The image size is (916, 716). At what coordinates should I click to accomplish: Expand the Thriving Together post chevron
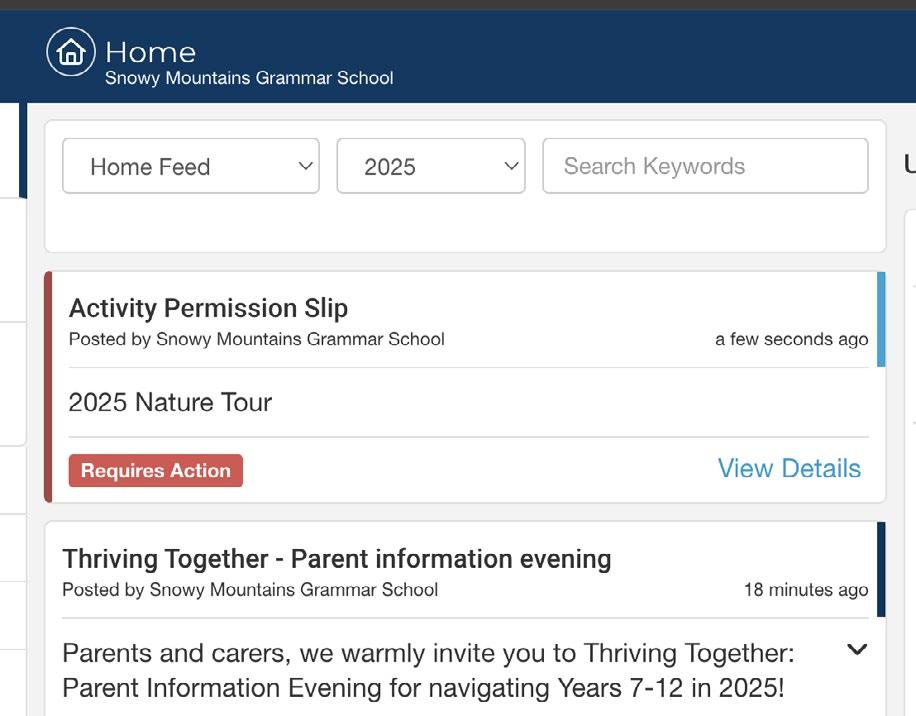(x=857, y=650)
